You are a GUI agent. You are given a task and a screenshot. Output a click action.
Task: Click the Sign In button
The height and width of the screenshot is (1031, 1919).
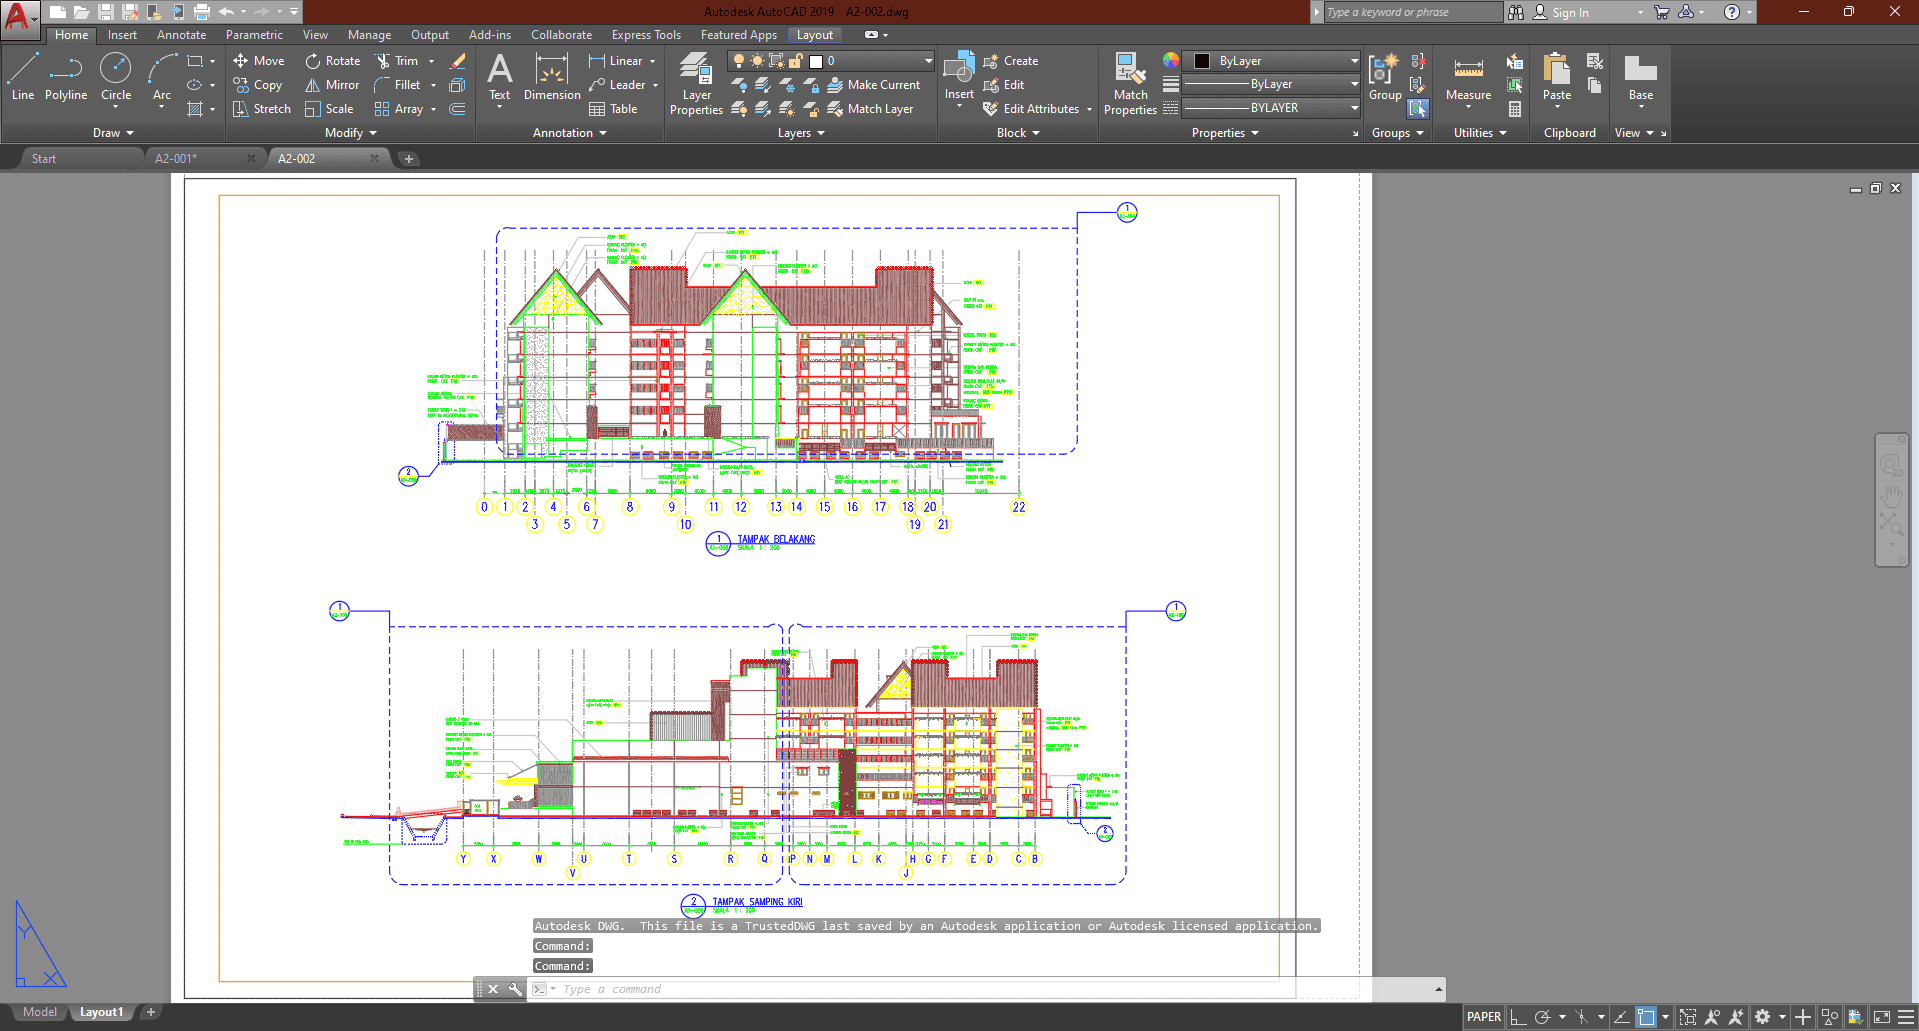(1569, 12)
